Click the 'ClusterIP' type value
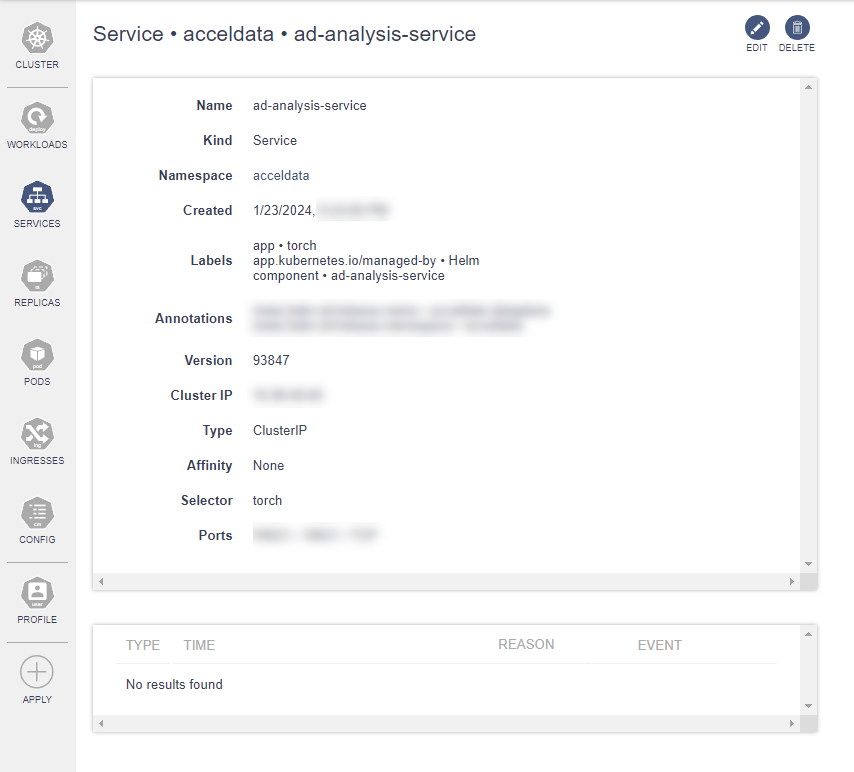The height and width of the screenshot is (772, 854). pyautogui.click(x=280, y=430)
